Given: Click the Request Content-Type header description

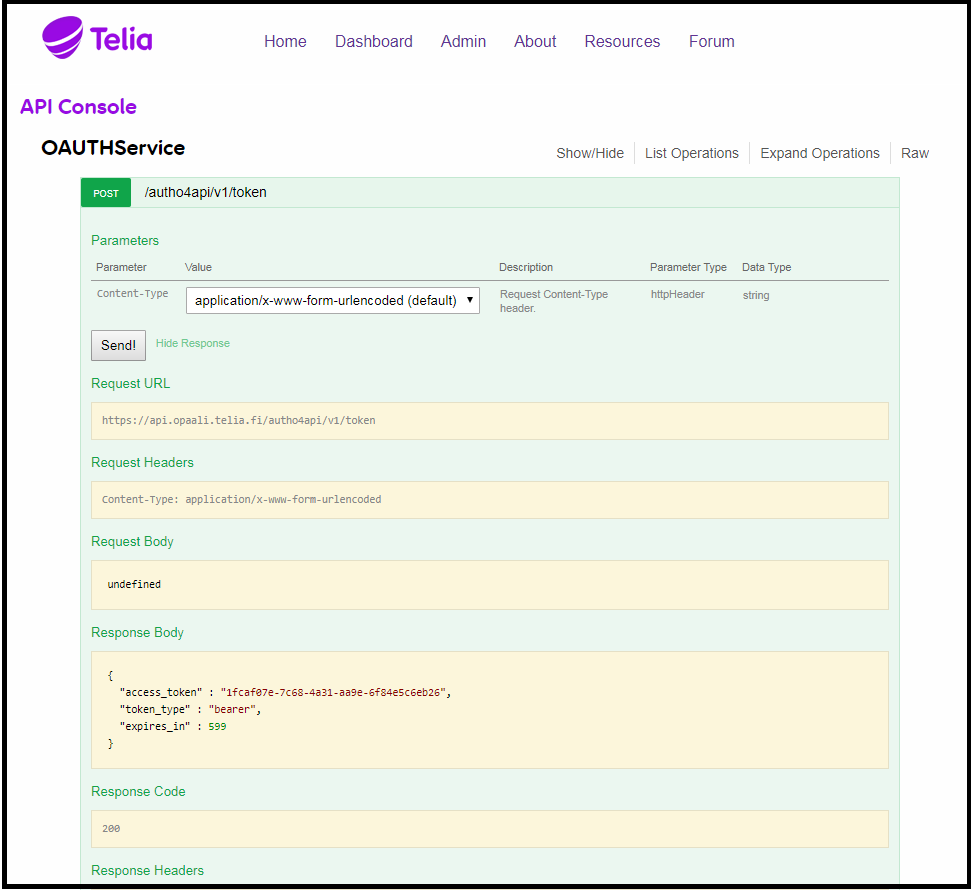Looking at the screenshot, I should click(554, 301).
